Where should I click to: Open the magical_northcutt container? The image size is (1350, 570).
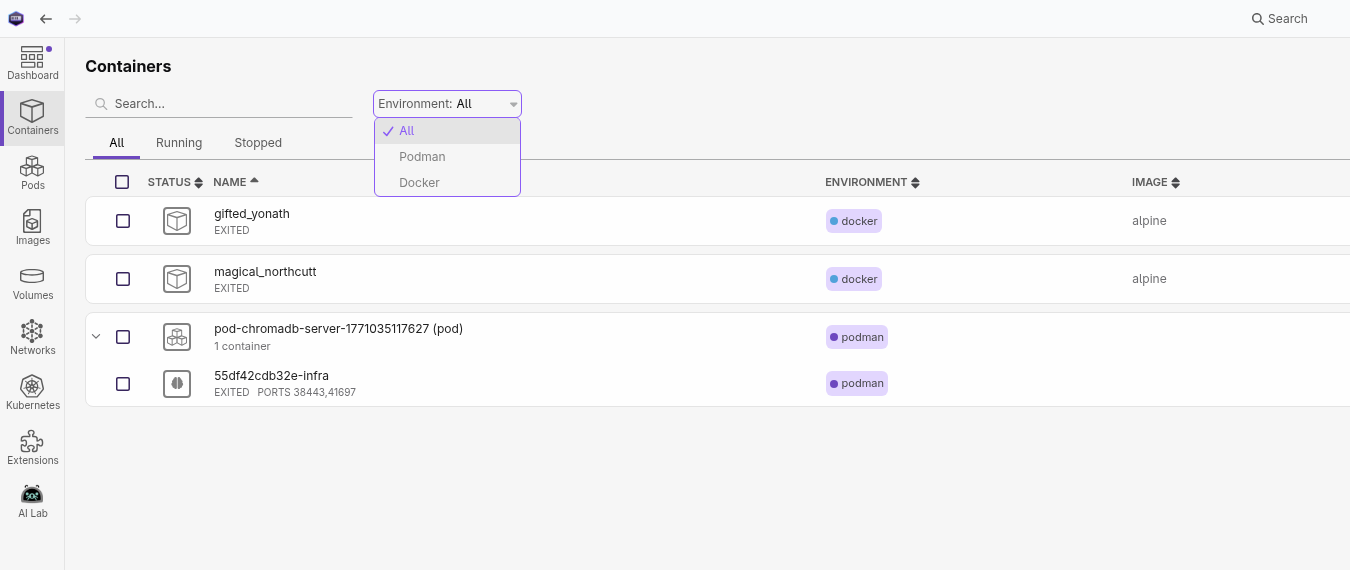pyautogui.click(x=265, y=272)
